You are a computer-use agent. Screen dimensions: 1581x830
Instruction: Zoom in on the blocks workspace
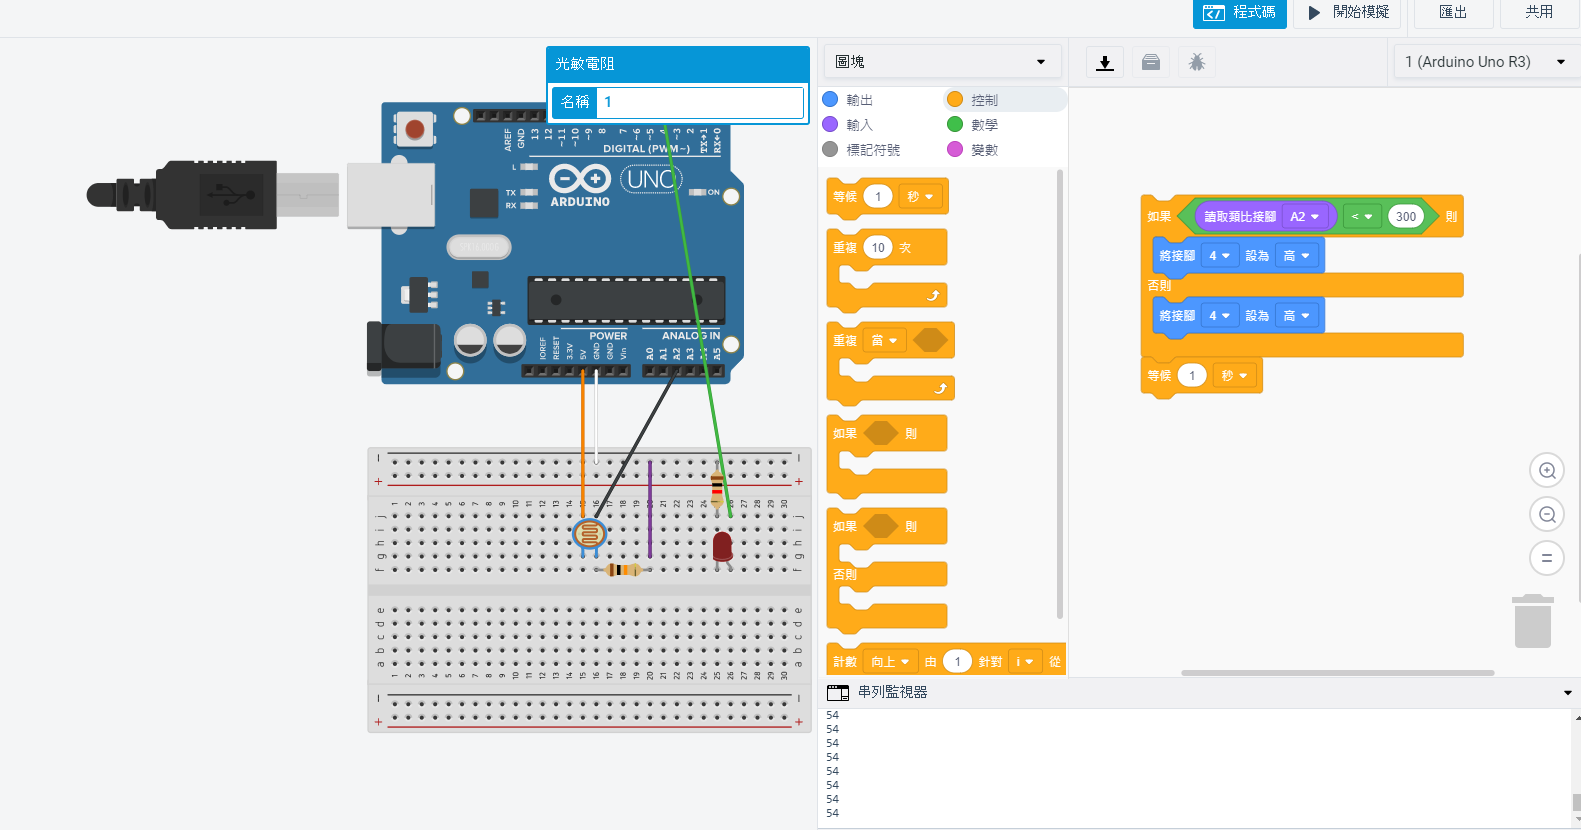pos(1547,470)
